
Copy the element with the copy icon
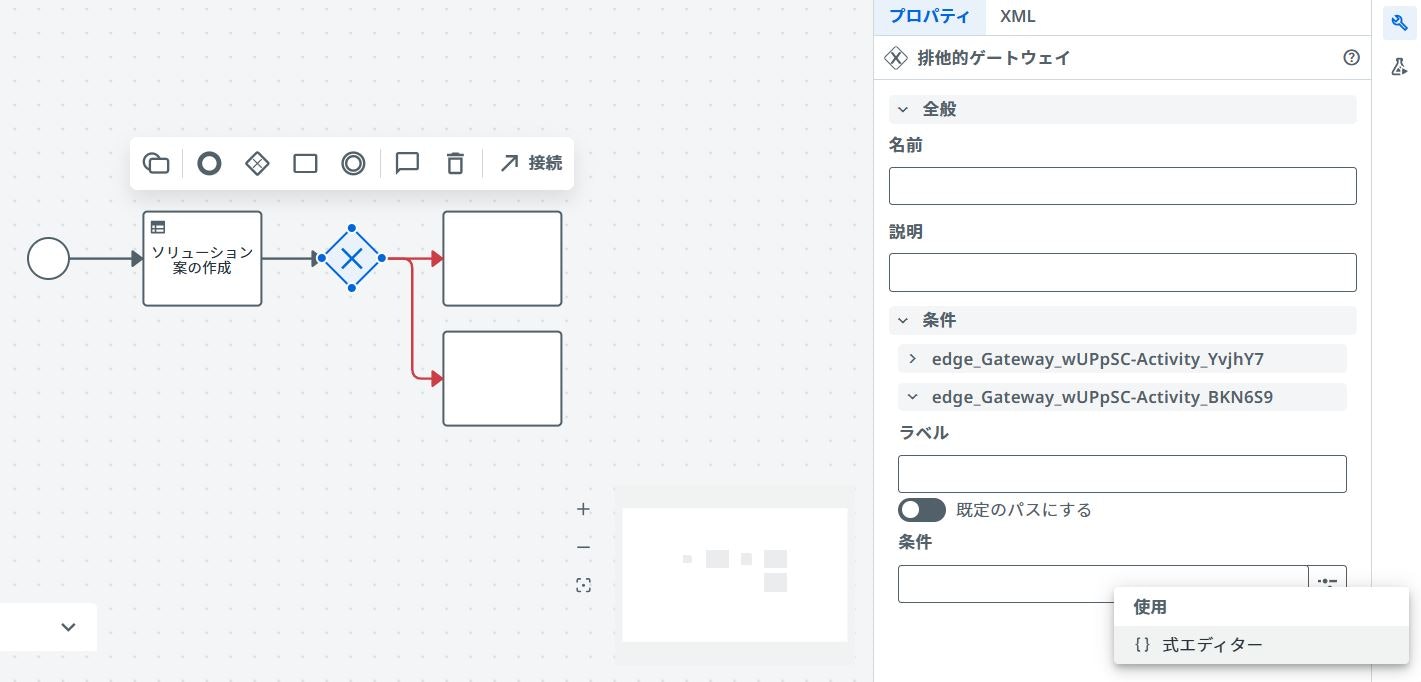pyautogui.click(x=156, y=163)
